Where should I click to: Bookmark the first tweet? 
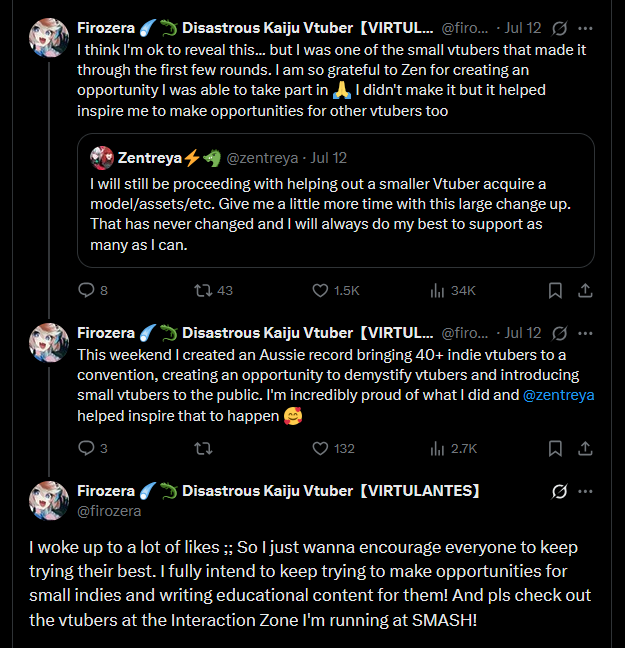[x=555, y=290]
